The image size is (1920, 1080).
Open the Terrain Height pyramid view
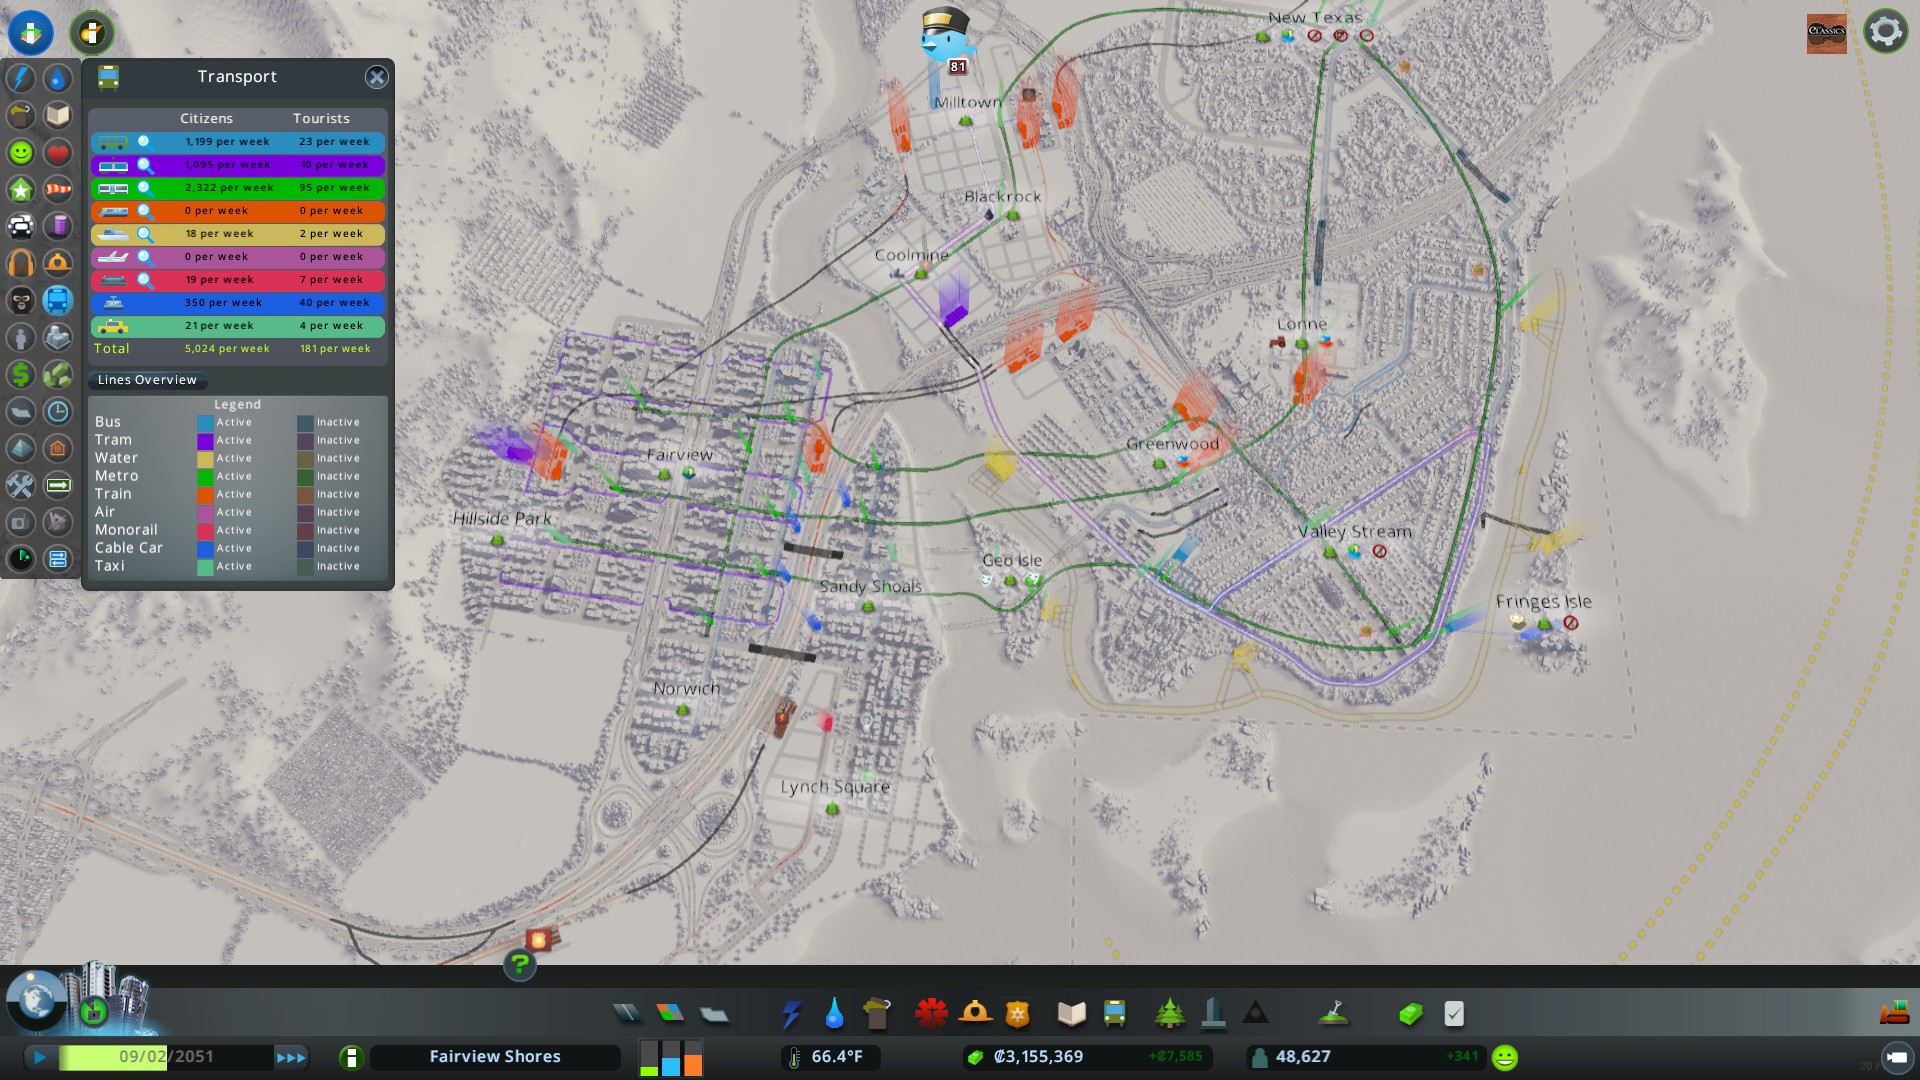[21, 448]
